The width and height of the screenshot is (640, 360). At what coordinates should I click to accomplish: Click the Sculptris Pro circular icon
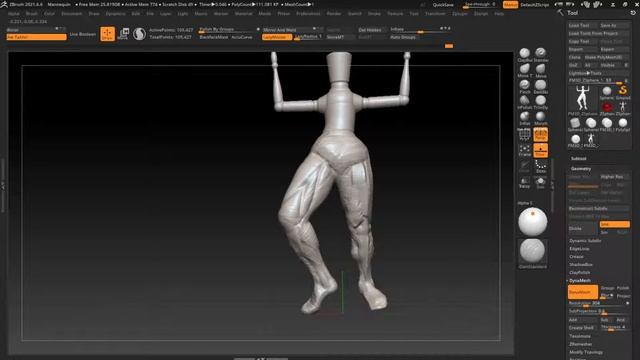(139, 34)
